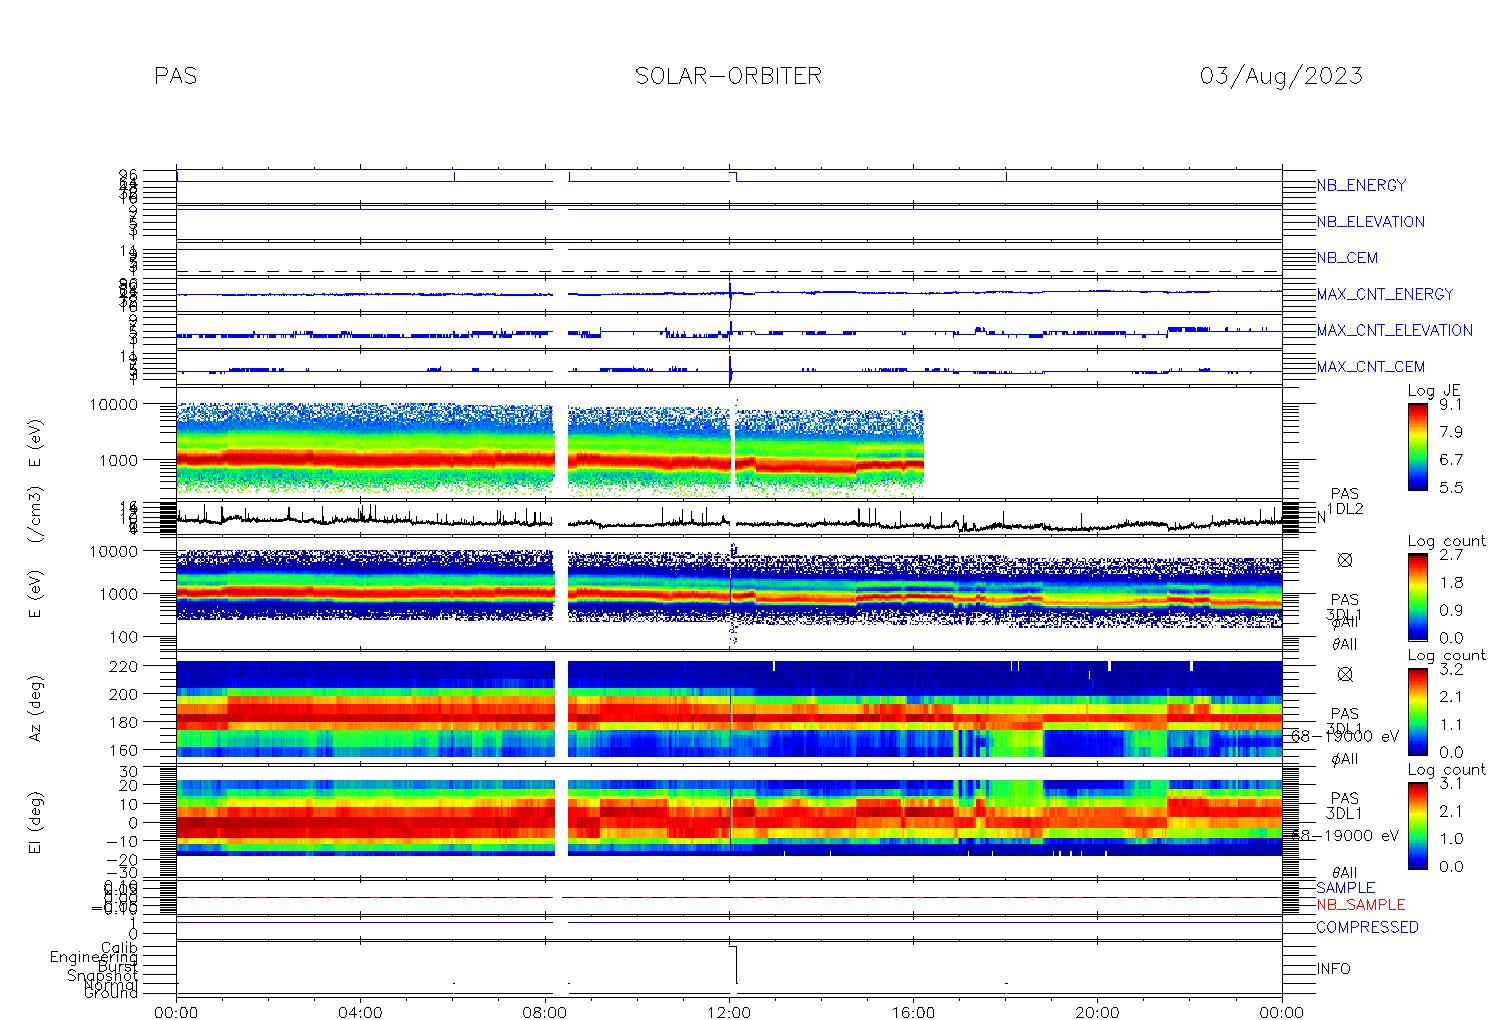1512x1020 pixels.
Task: Click the data gap after 08:00 in azimuth spectrogram
Action: (x=561, y=708)
